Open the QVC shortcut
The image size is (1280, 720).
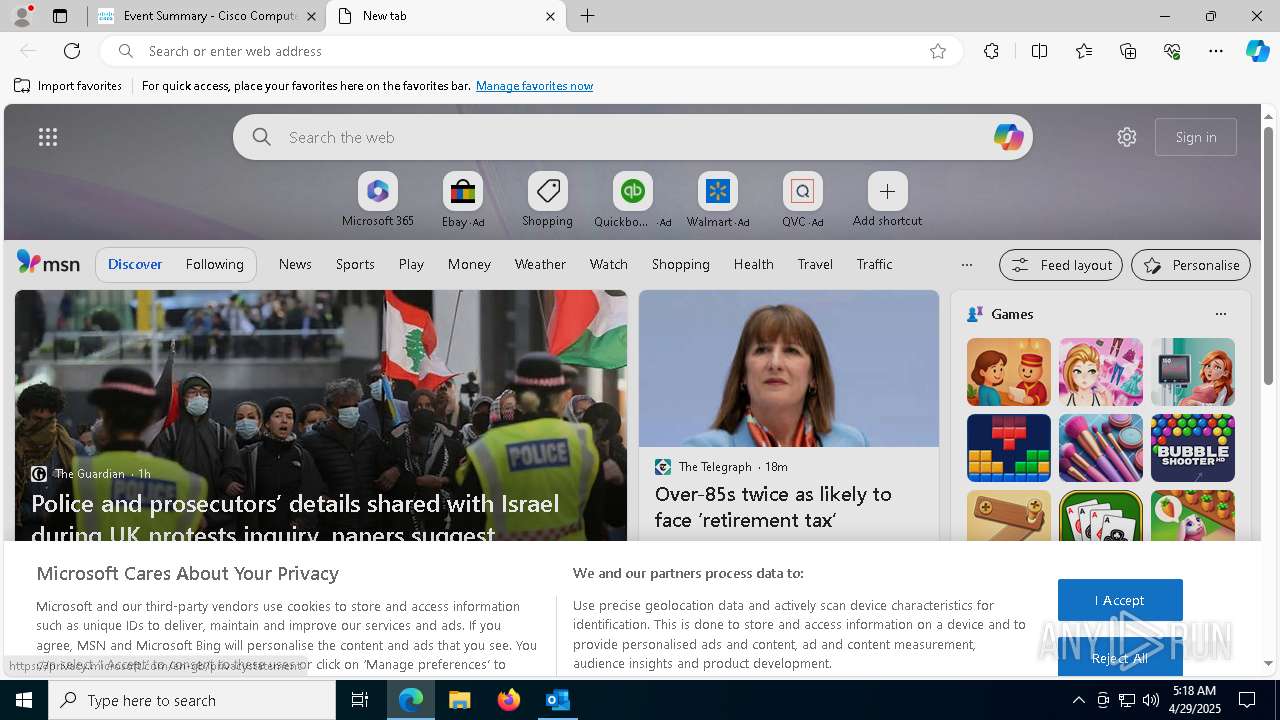[x=802, y=199]
